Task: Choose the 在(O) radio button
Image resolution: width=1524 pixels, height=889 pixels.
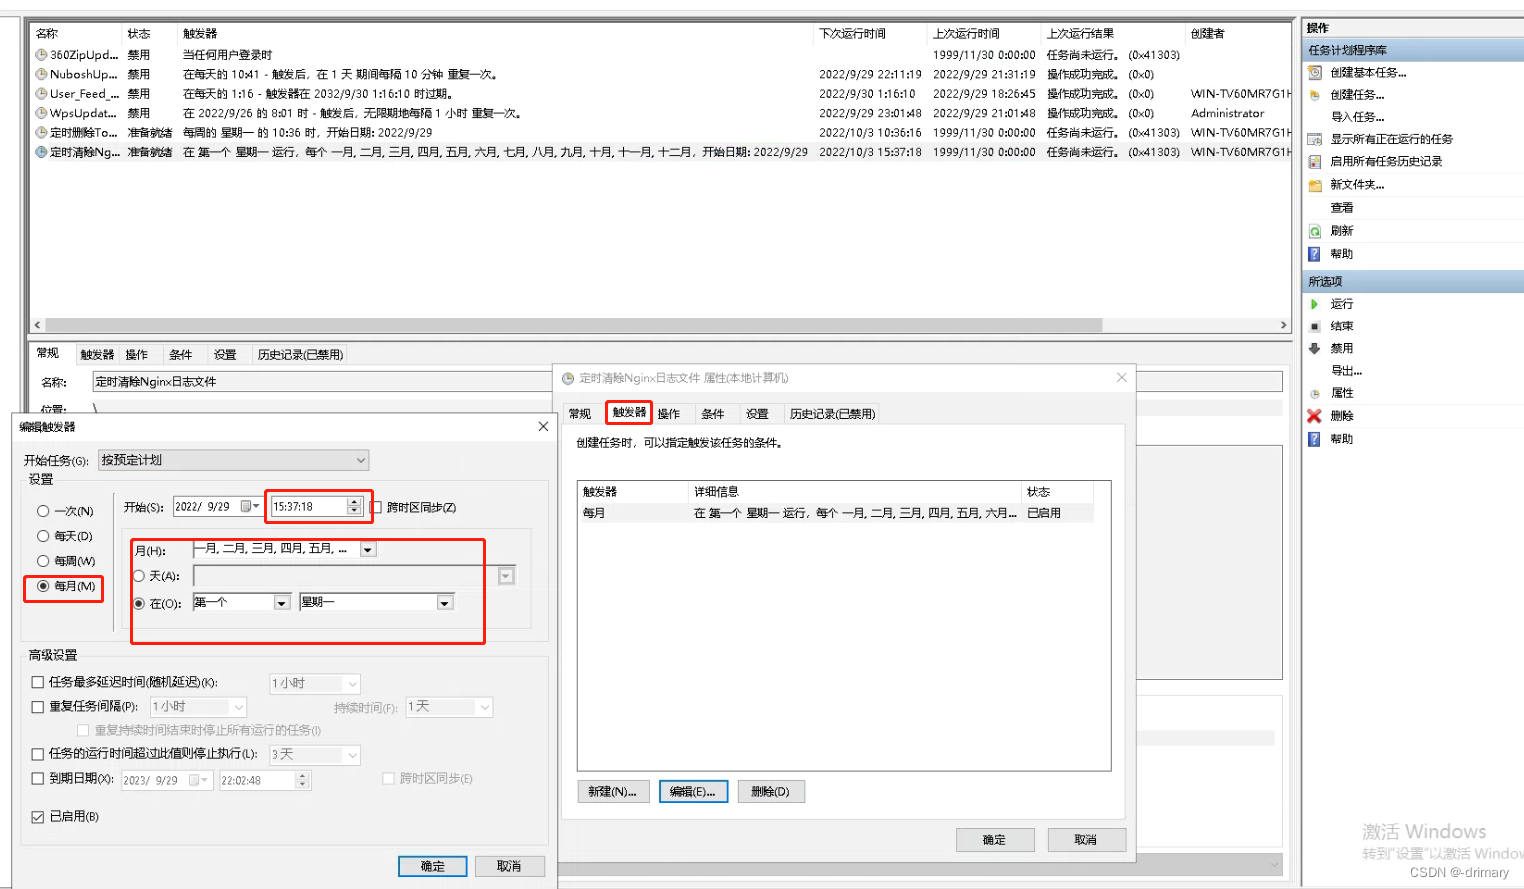Action: (139, 603)
